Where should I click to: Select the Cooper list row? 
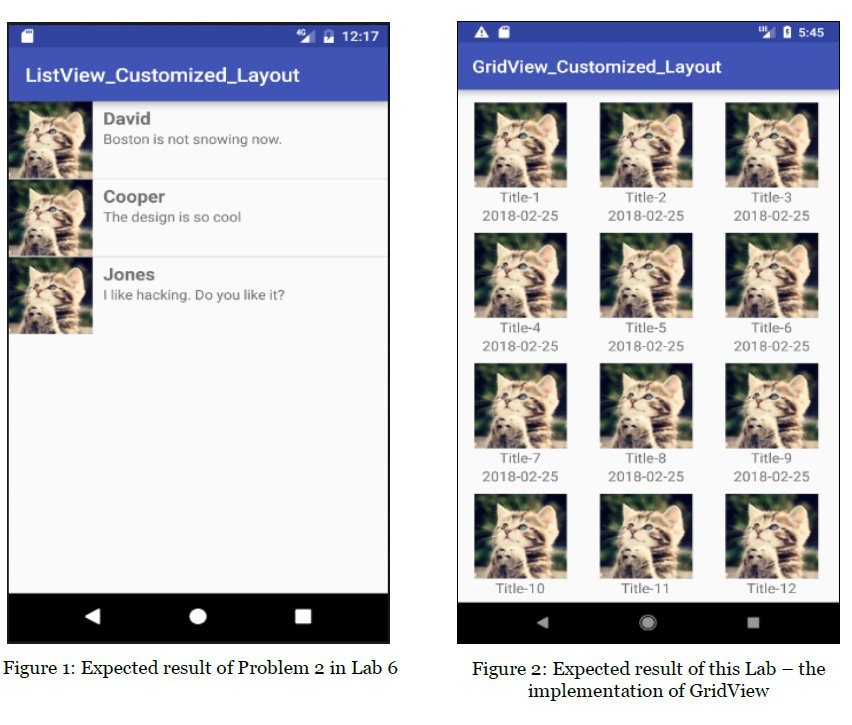[x=198, y=218]
